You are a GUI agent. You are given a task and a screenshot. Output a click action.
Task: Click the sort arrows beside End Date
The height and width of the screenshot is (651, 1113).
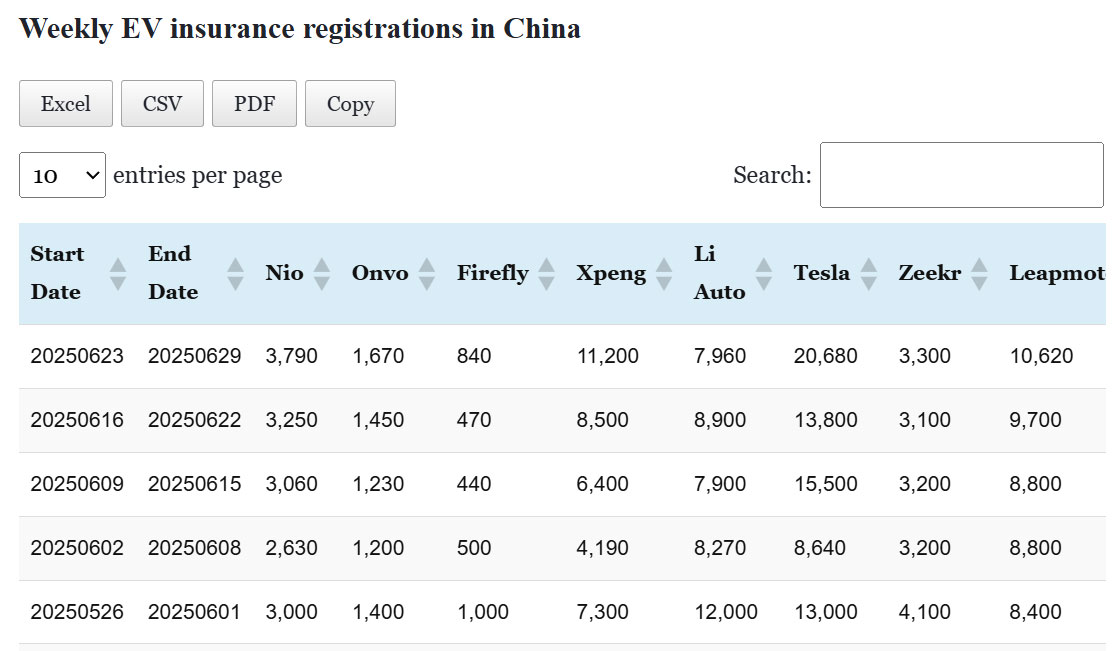click(235, 274)
